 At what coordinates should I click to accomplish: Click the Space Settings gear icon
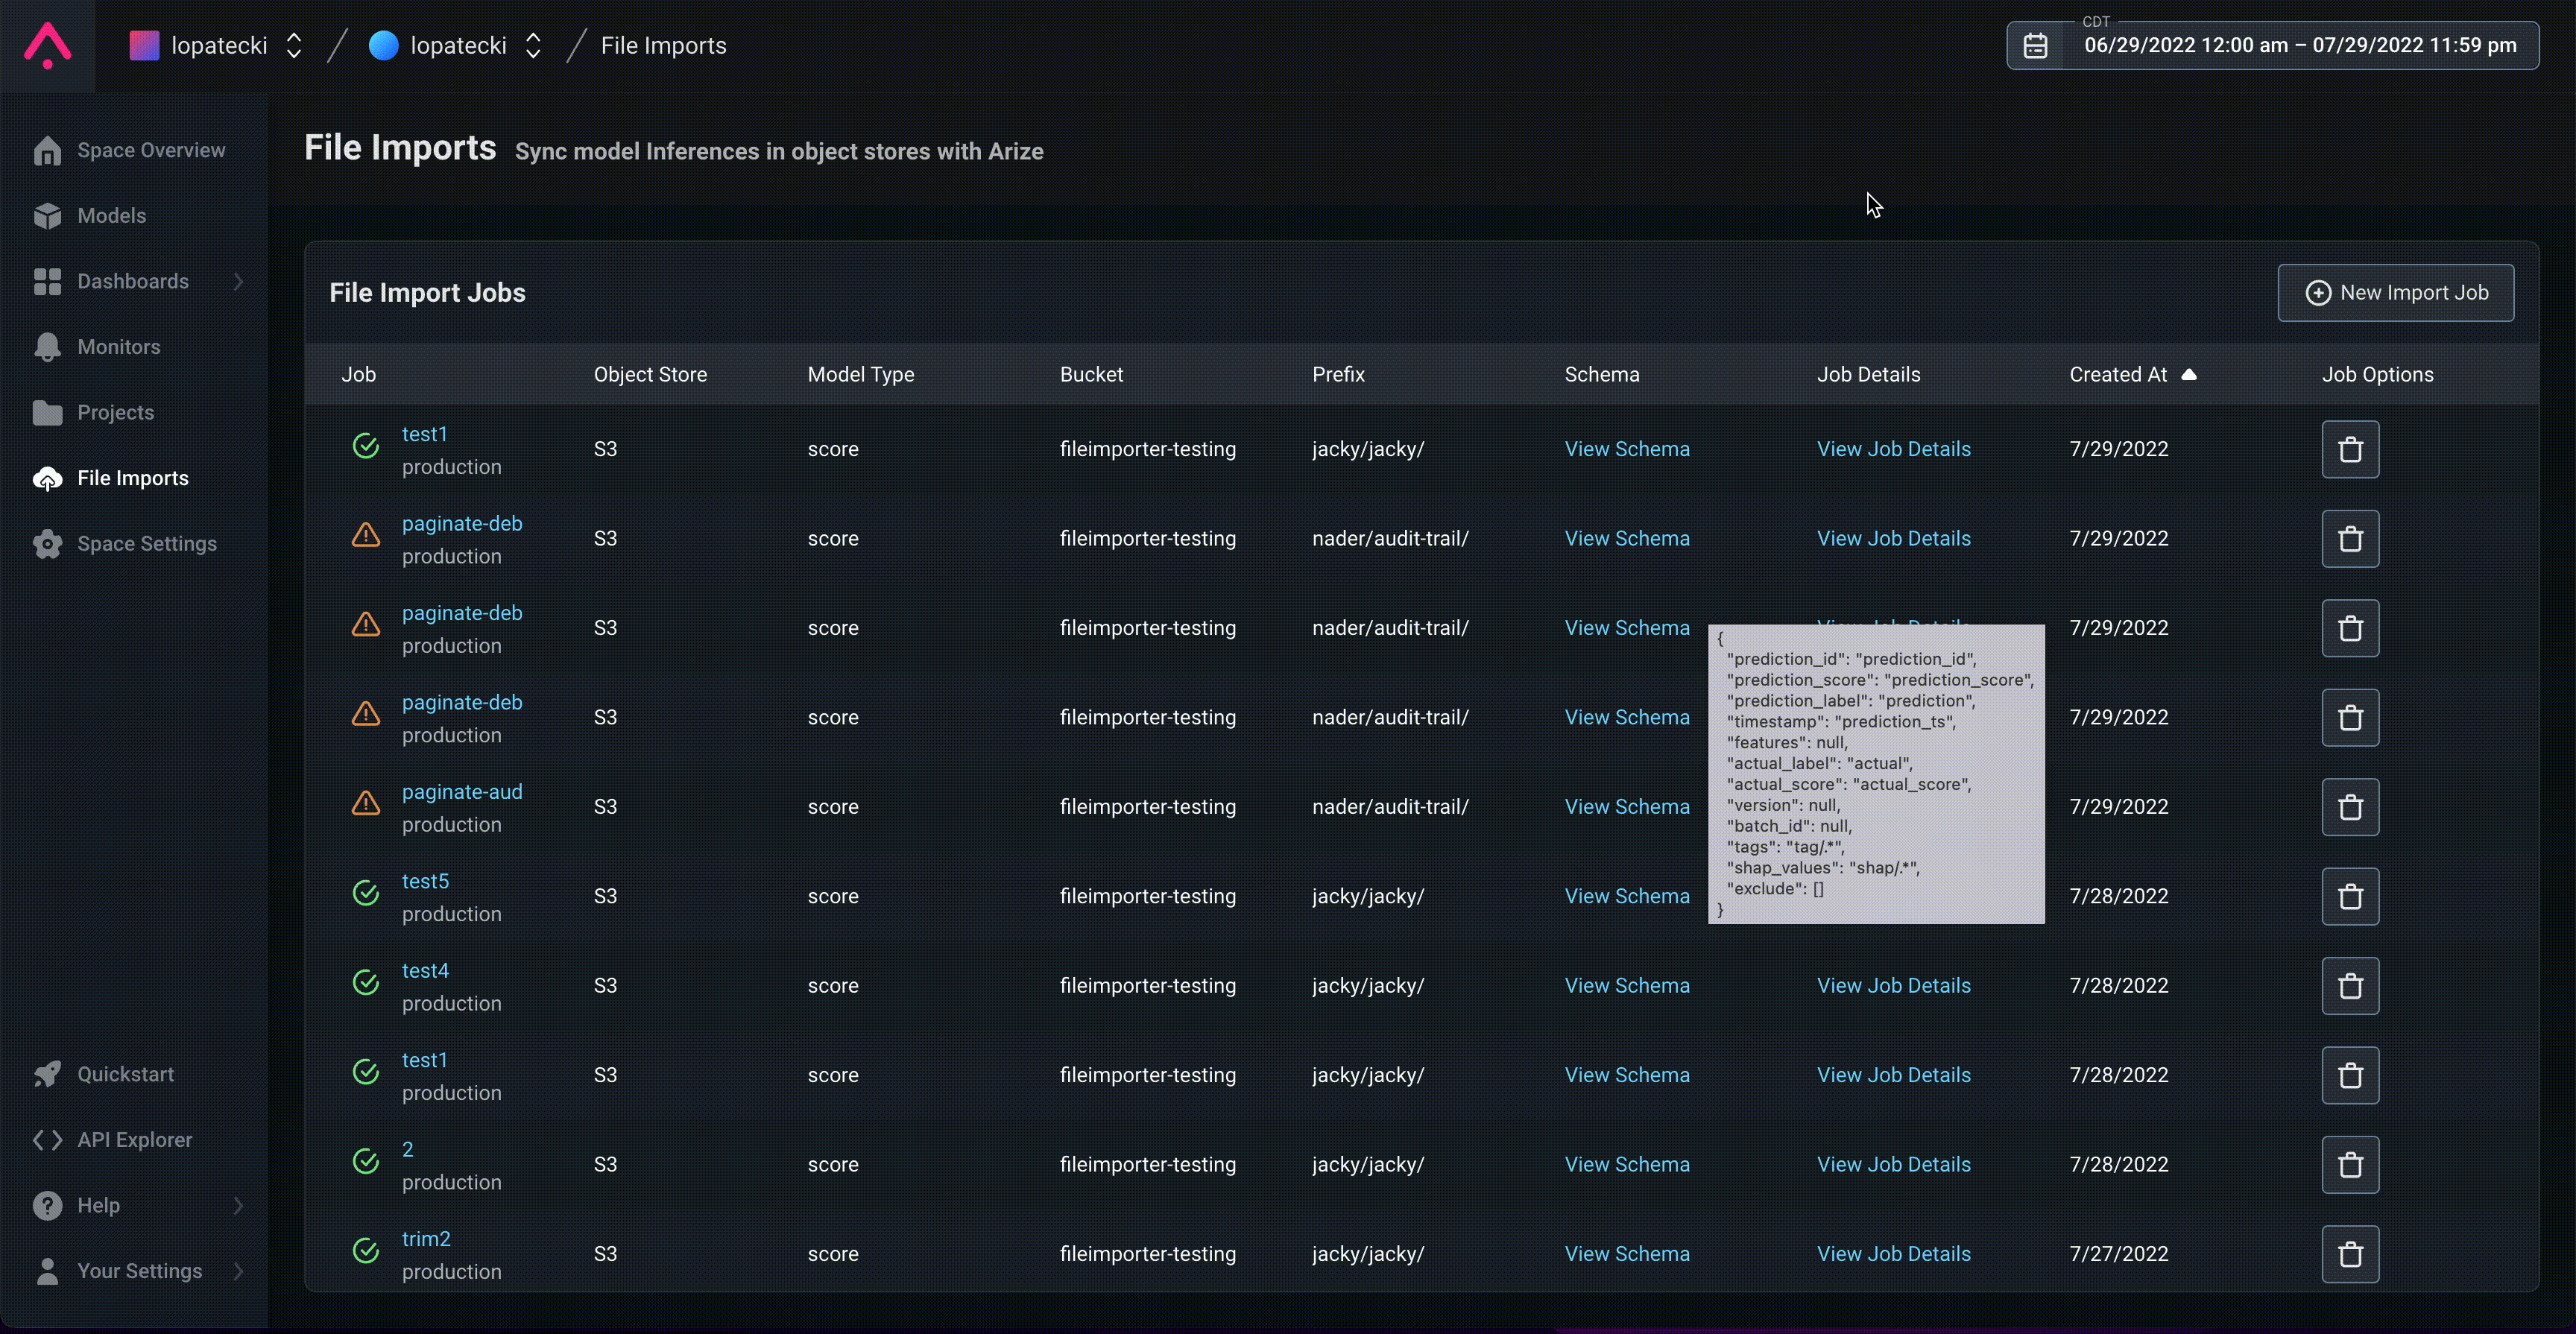click(47, 544)
